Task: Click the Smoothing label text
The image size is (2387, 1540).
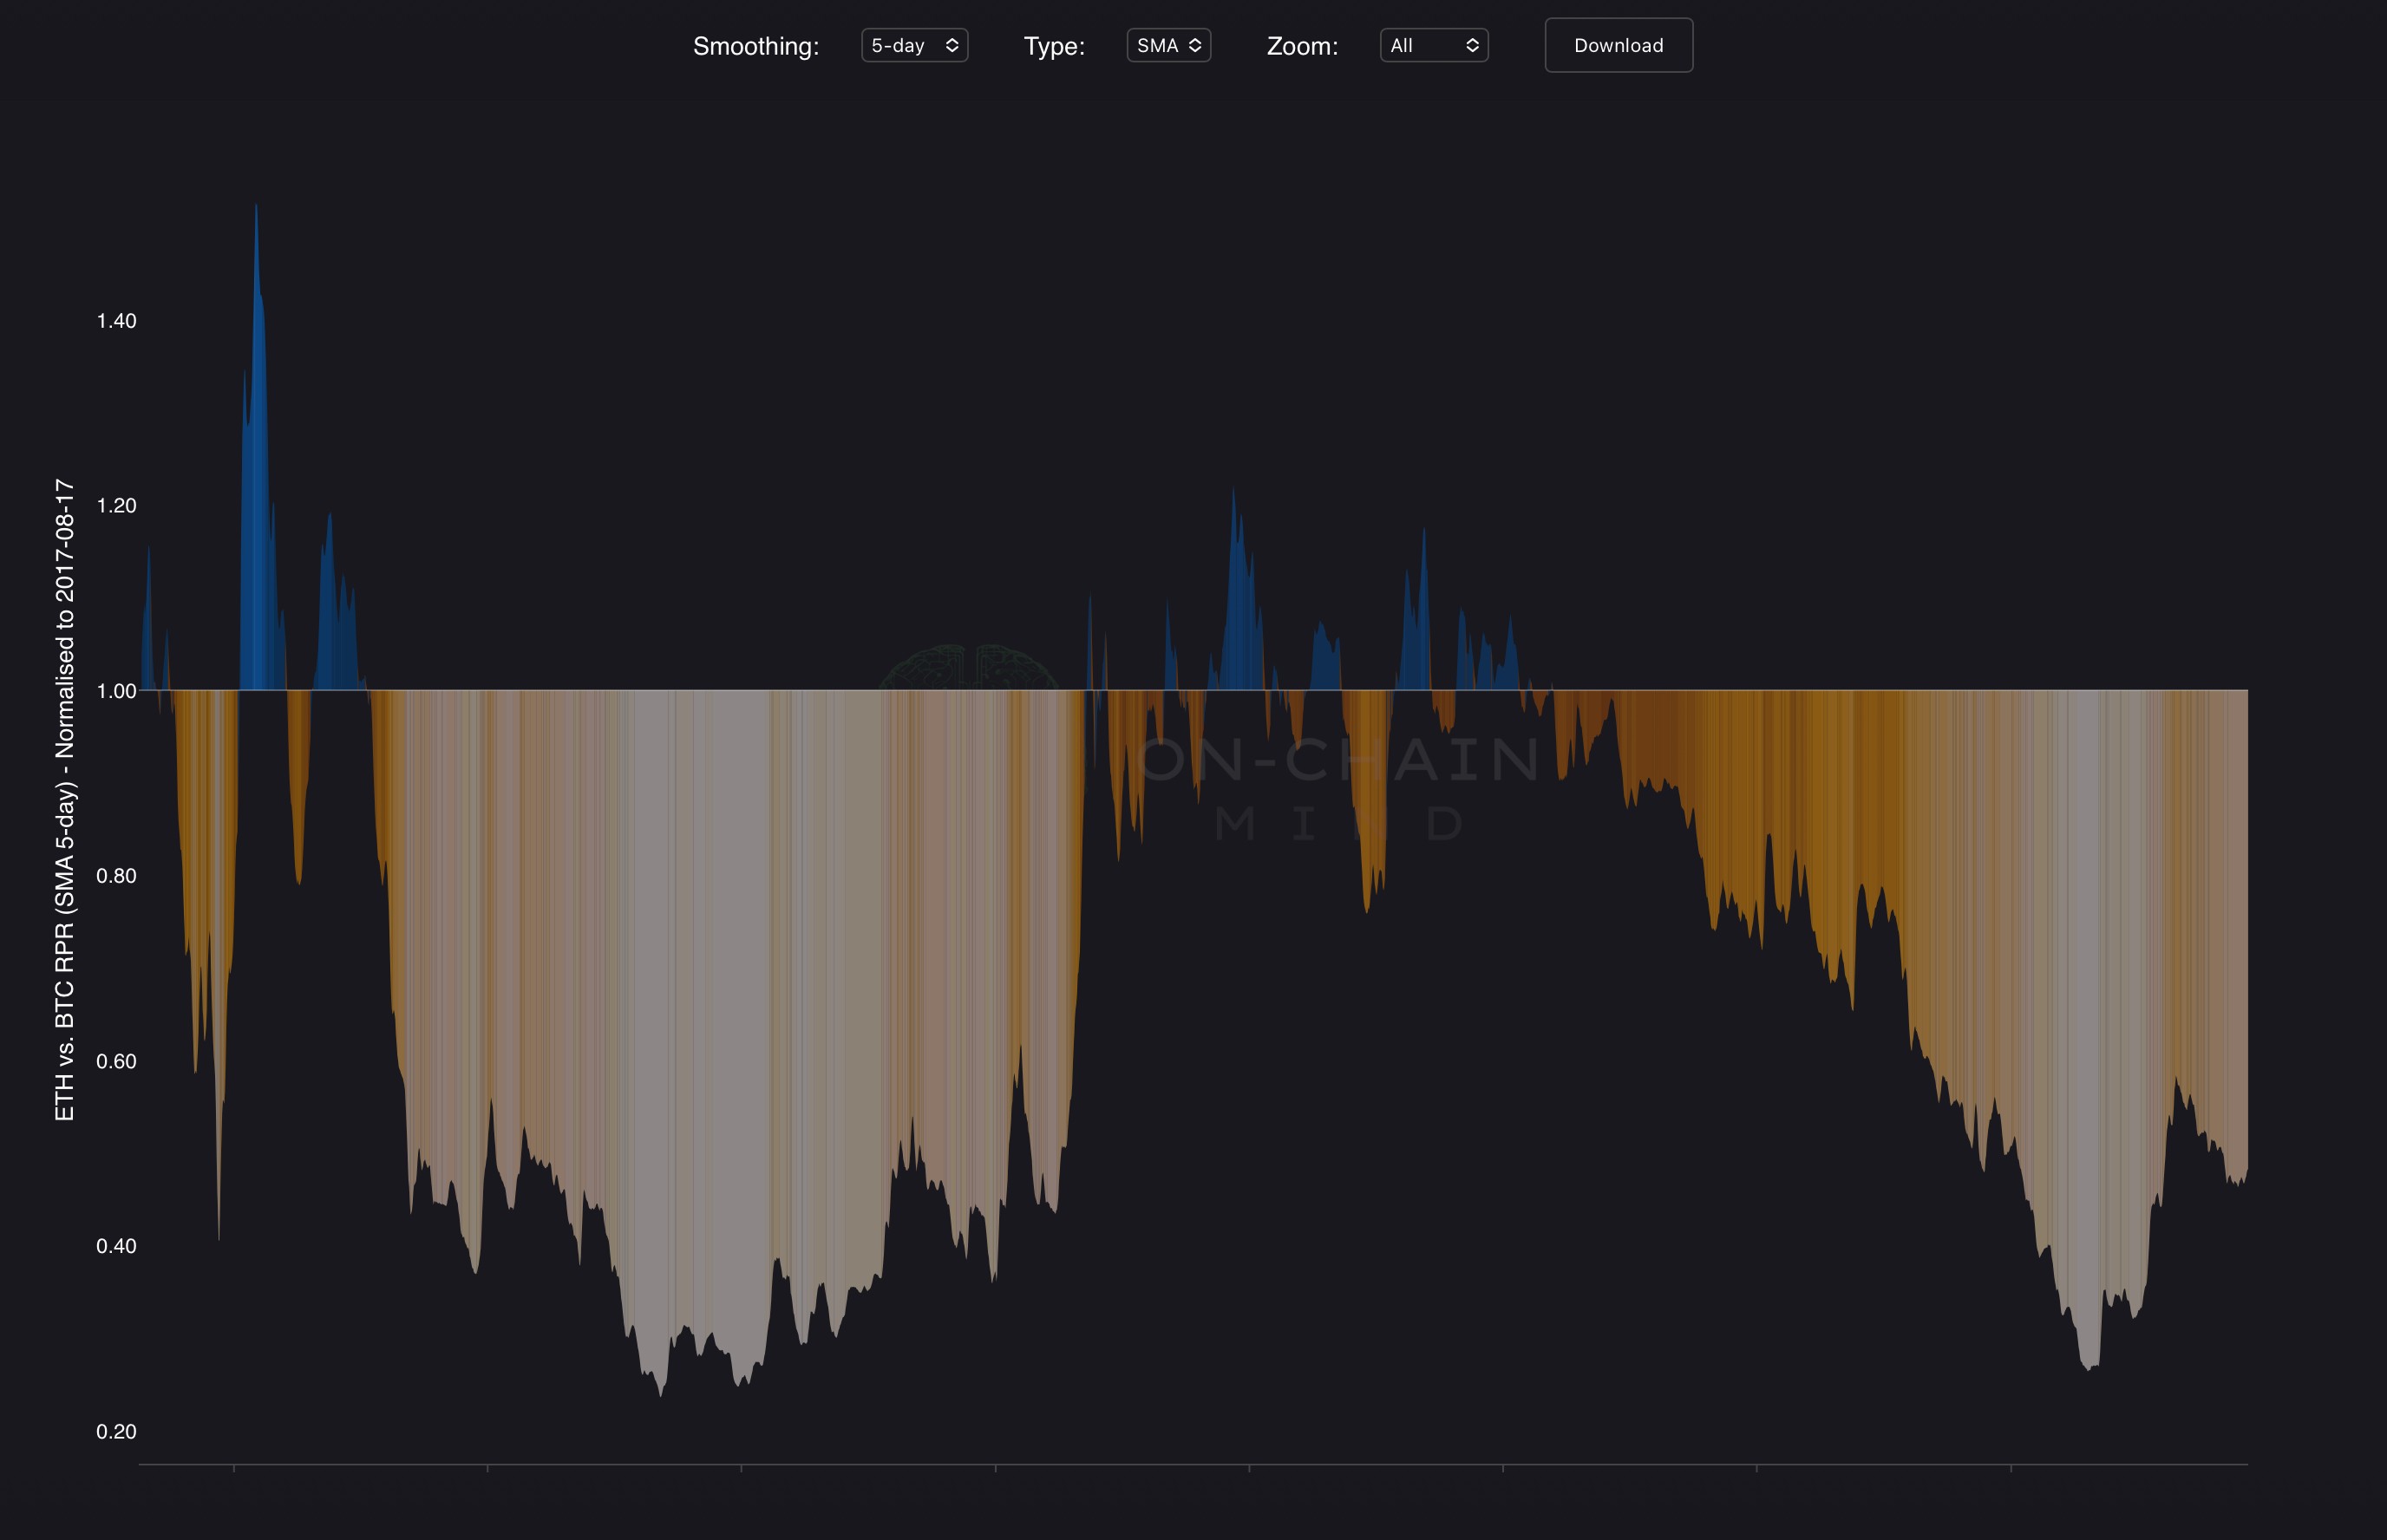Action: coord(755,46)
